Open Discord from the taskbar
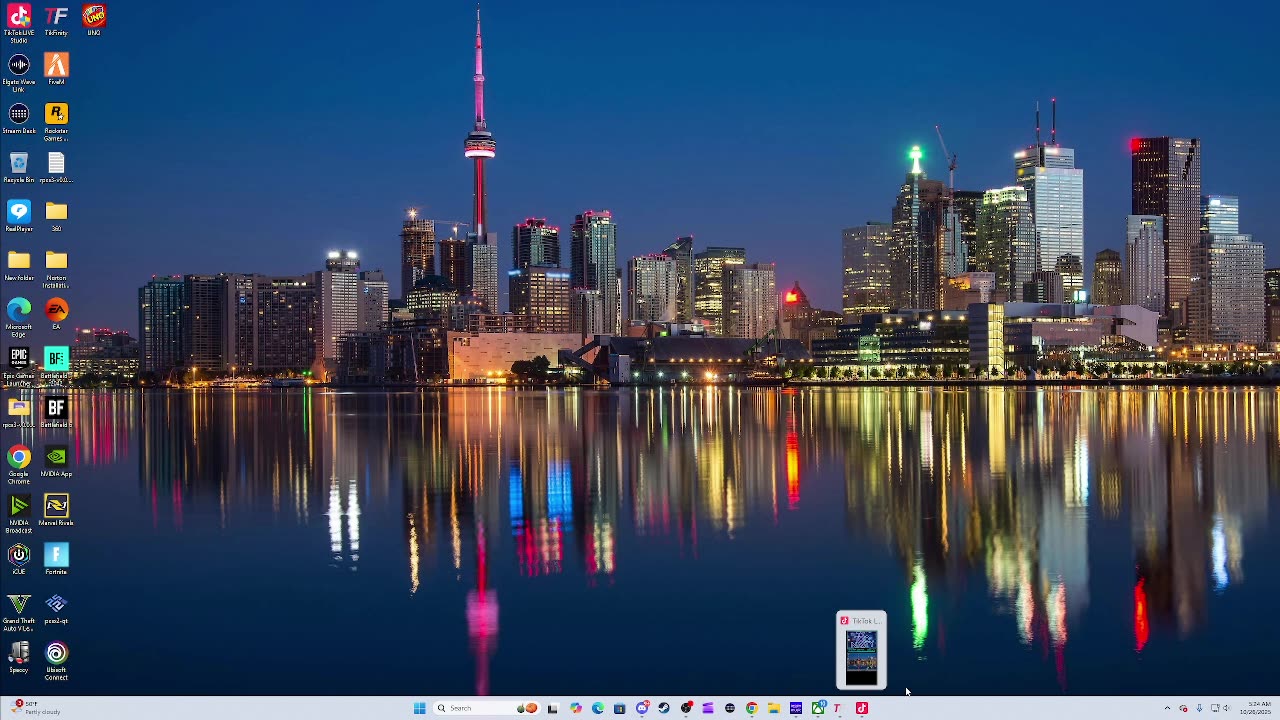This screenshot has height=720, width=1280. tap(642, 708)
